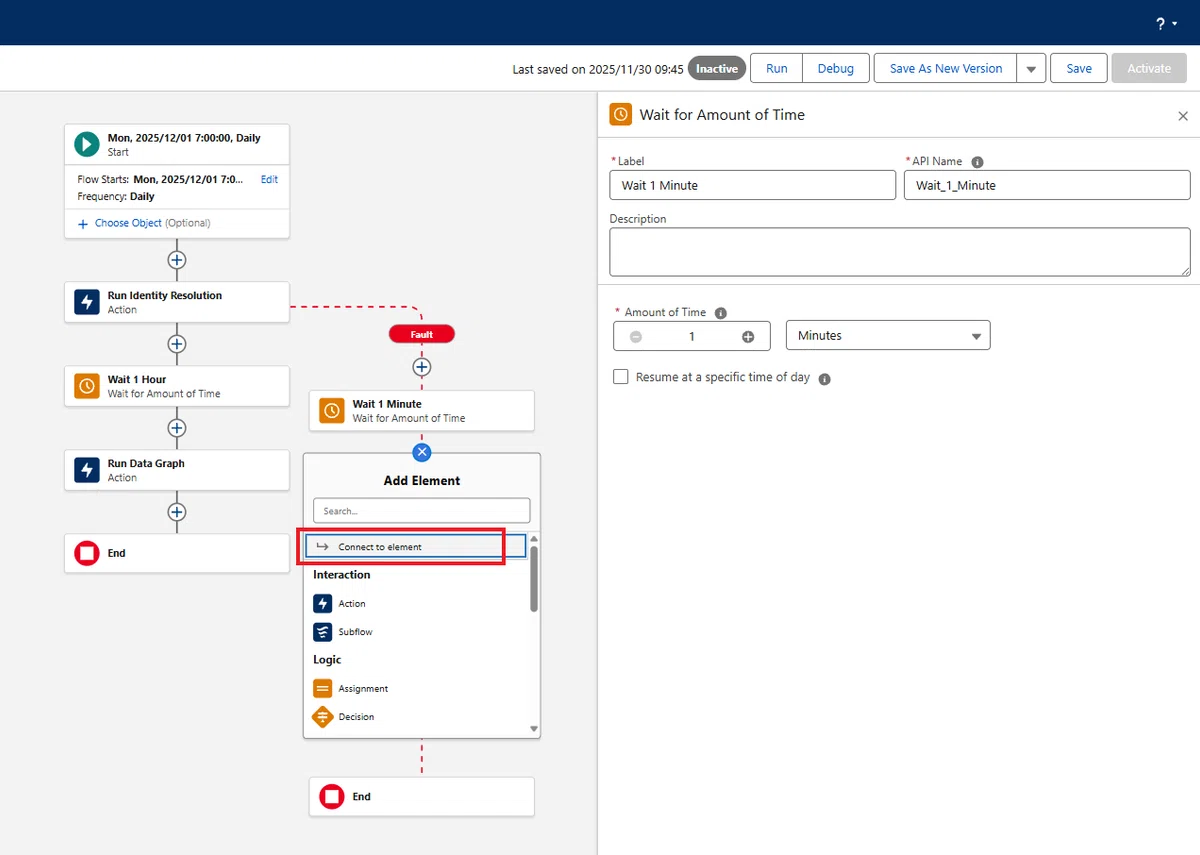Click the Debug button

point(836,69)
